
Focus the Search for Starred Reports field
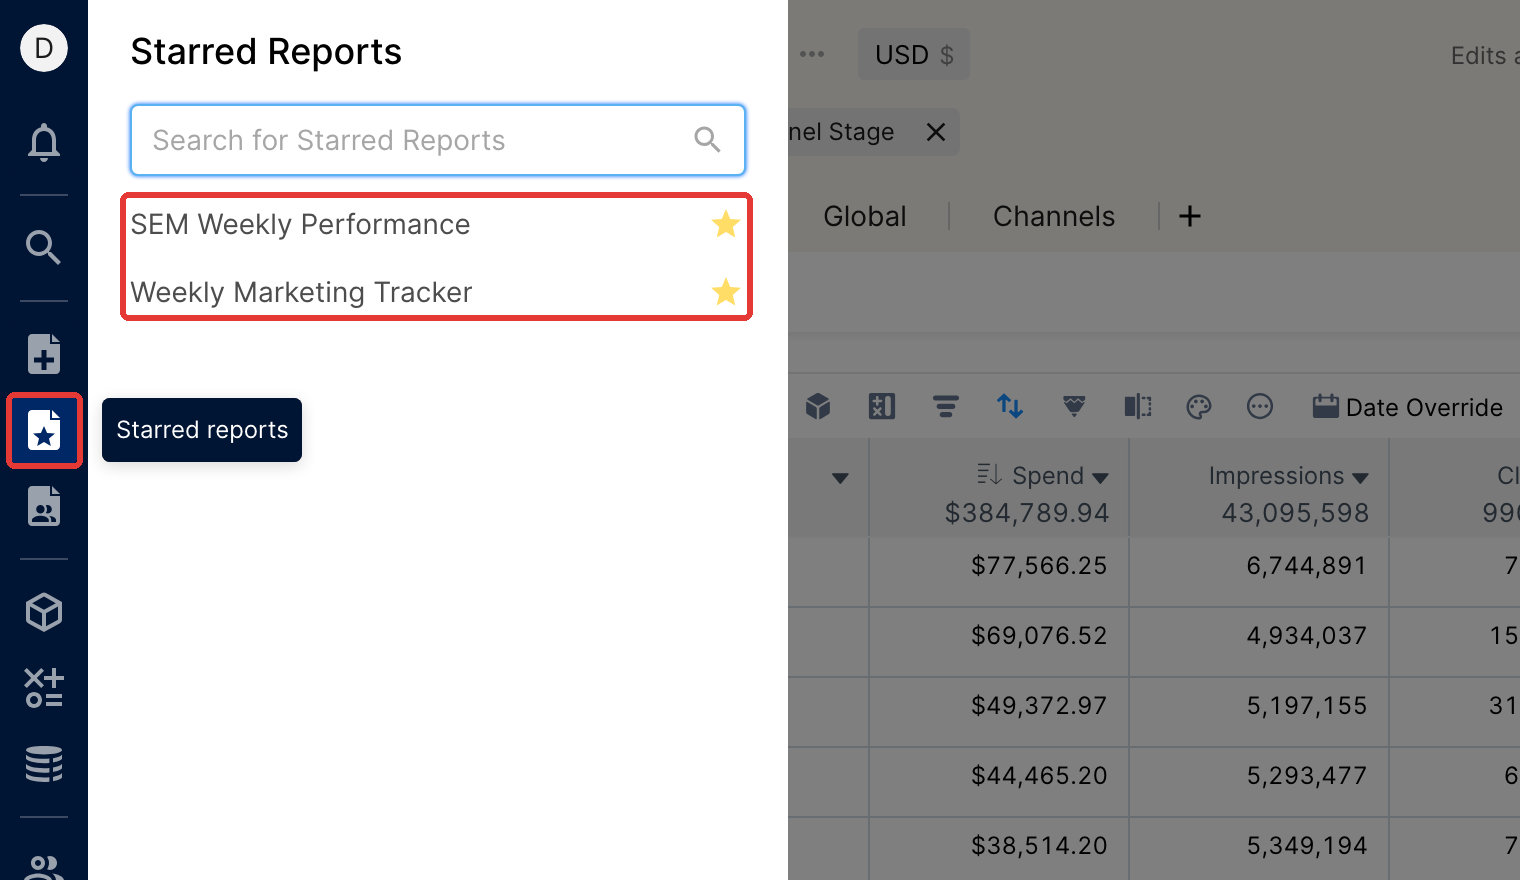(438, 140)
